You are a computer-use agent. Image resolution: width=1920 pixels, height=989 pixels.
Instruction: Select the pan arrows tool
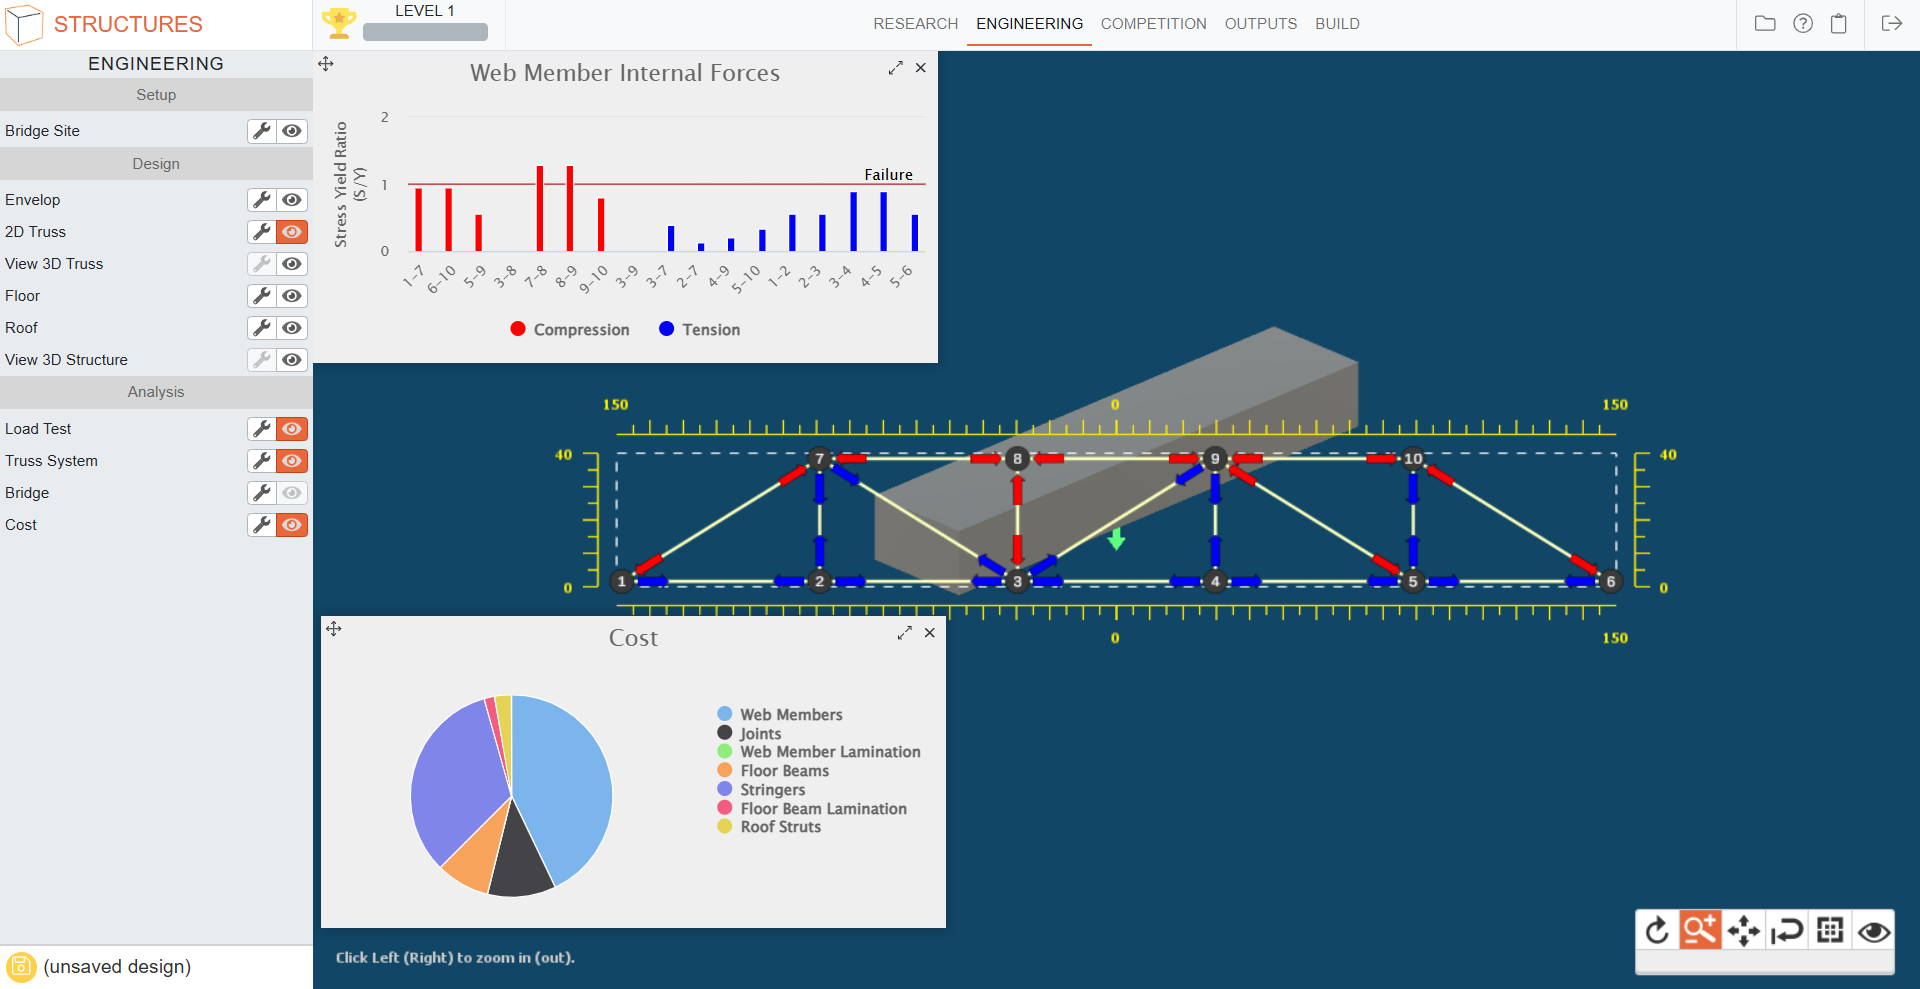point(1743,931)
